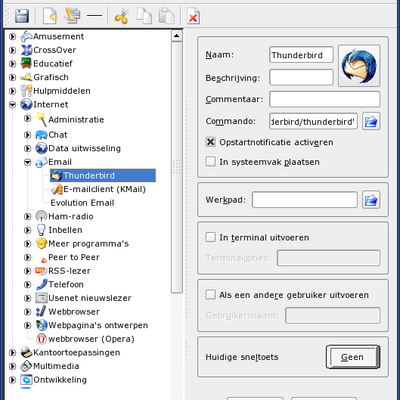Click the Administratie wand icon
400x400 pixels.
click(41, 119)
